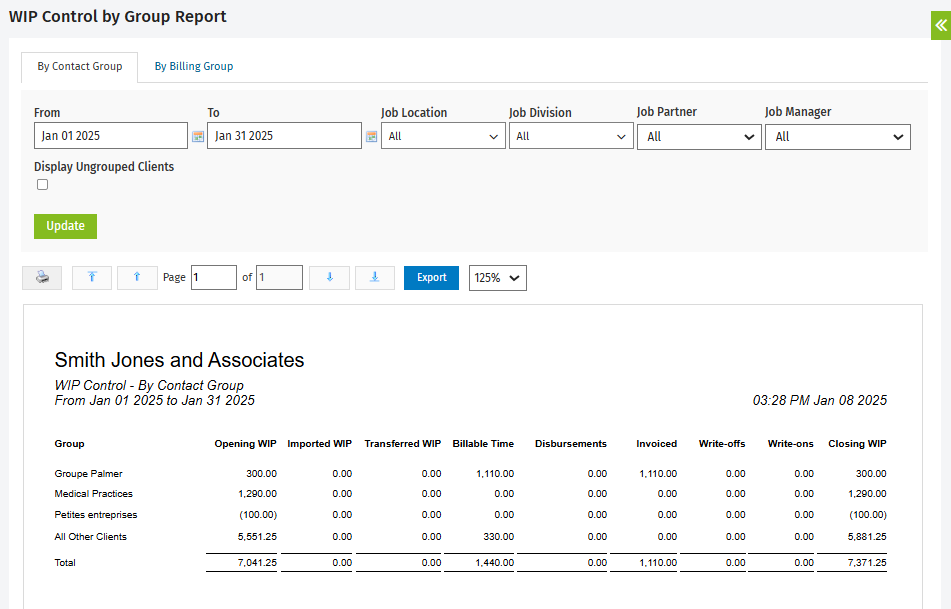Open Job Location dropdown
Screen dimensions: 951x609
click(443, 136)
